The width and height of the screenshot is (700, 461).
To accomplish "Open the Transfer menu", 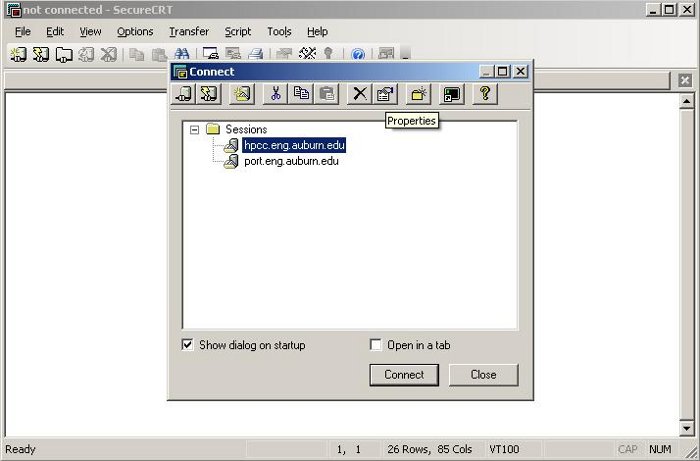I will [189, 32].
